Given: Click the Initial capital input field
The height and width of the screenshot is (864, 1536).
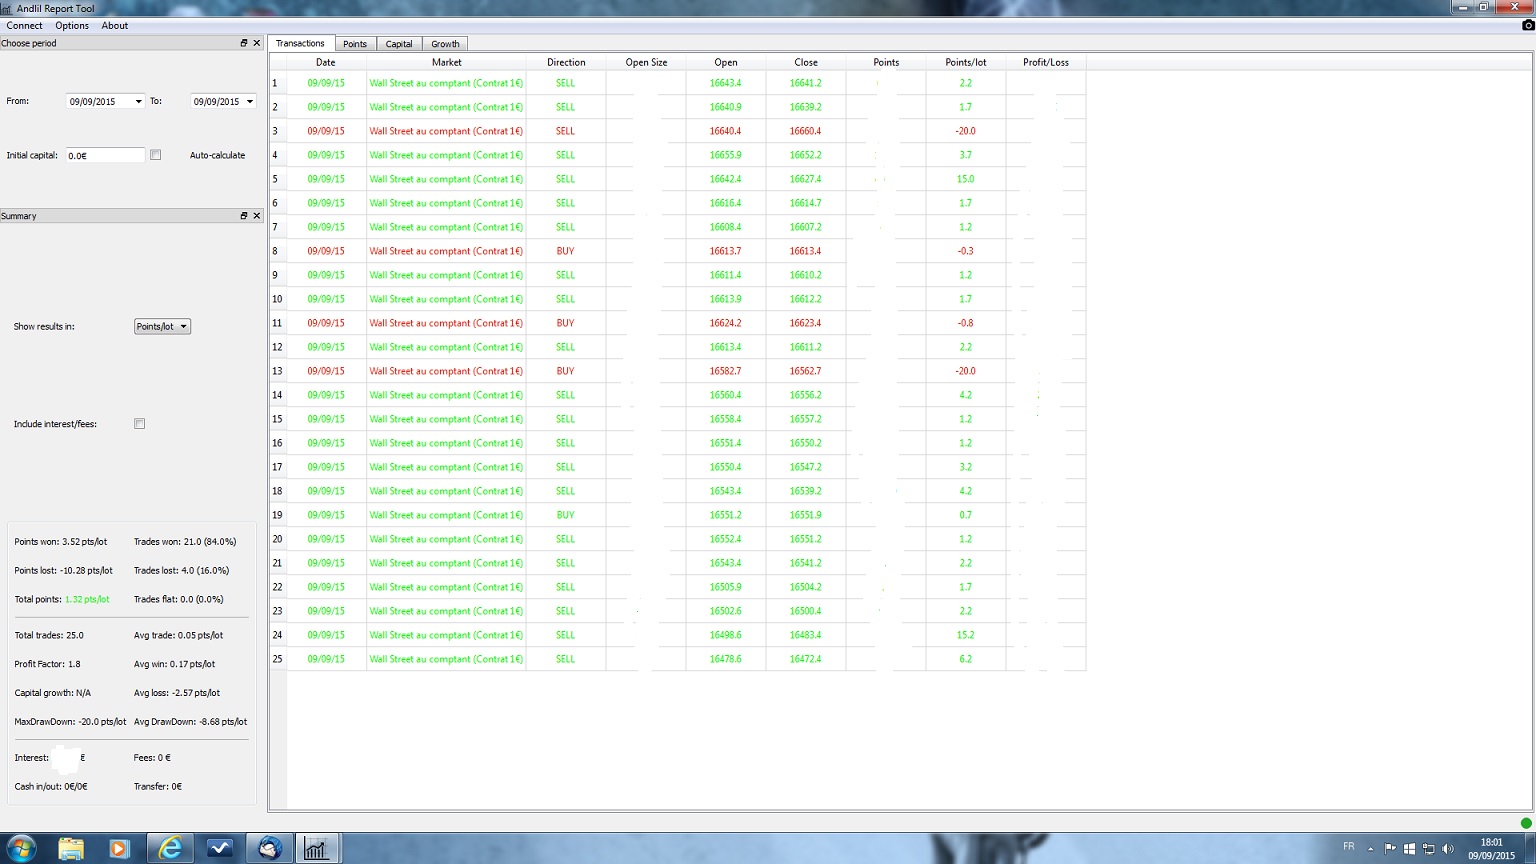Looking at the screenshot, I should [105, 155].
